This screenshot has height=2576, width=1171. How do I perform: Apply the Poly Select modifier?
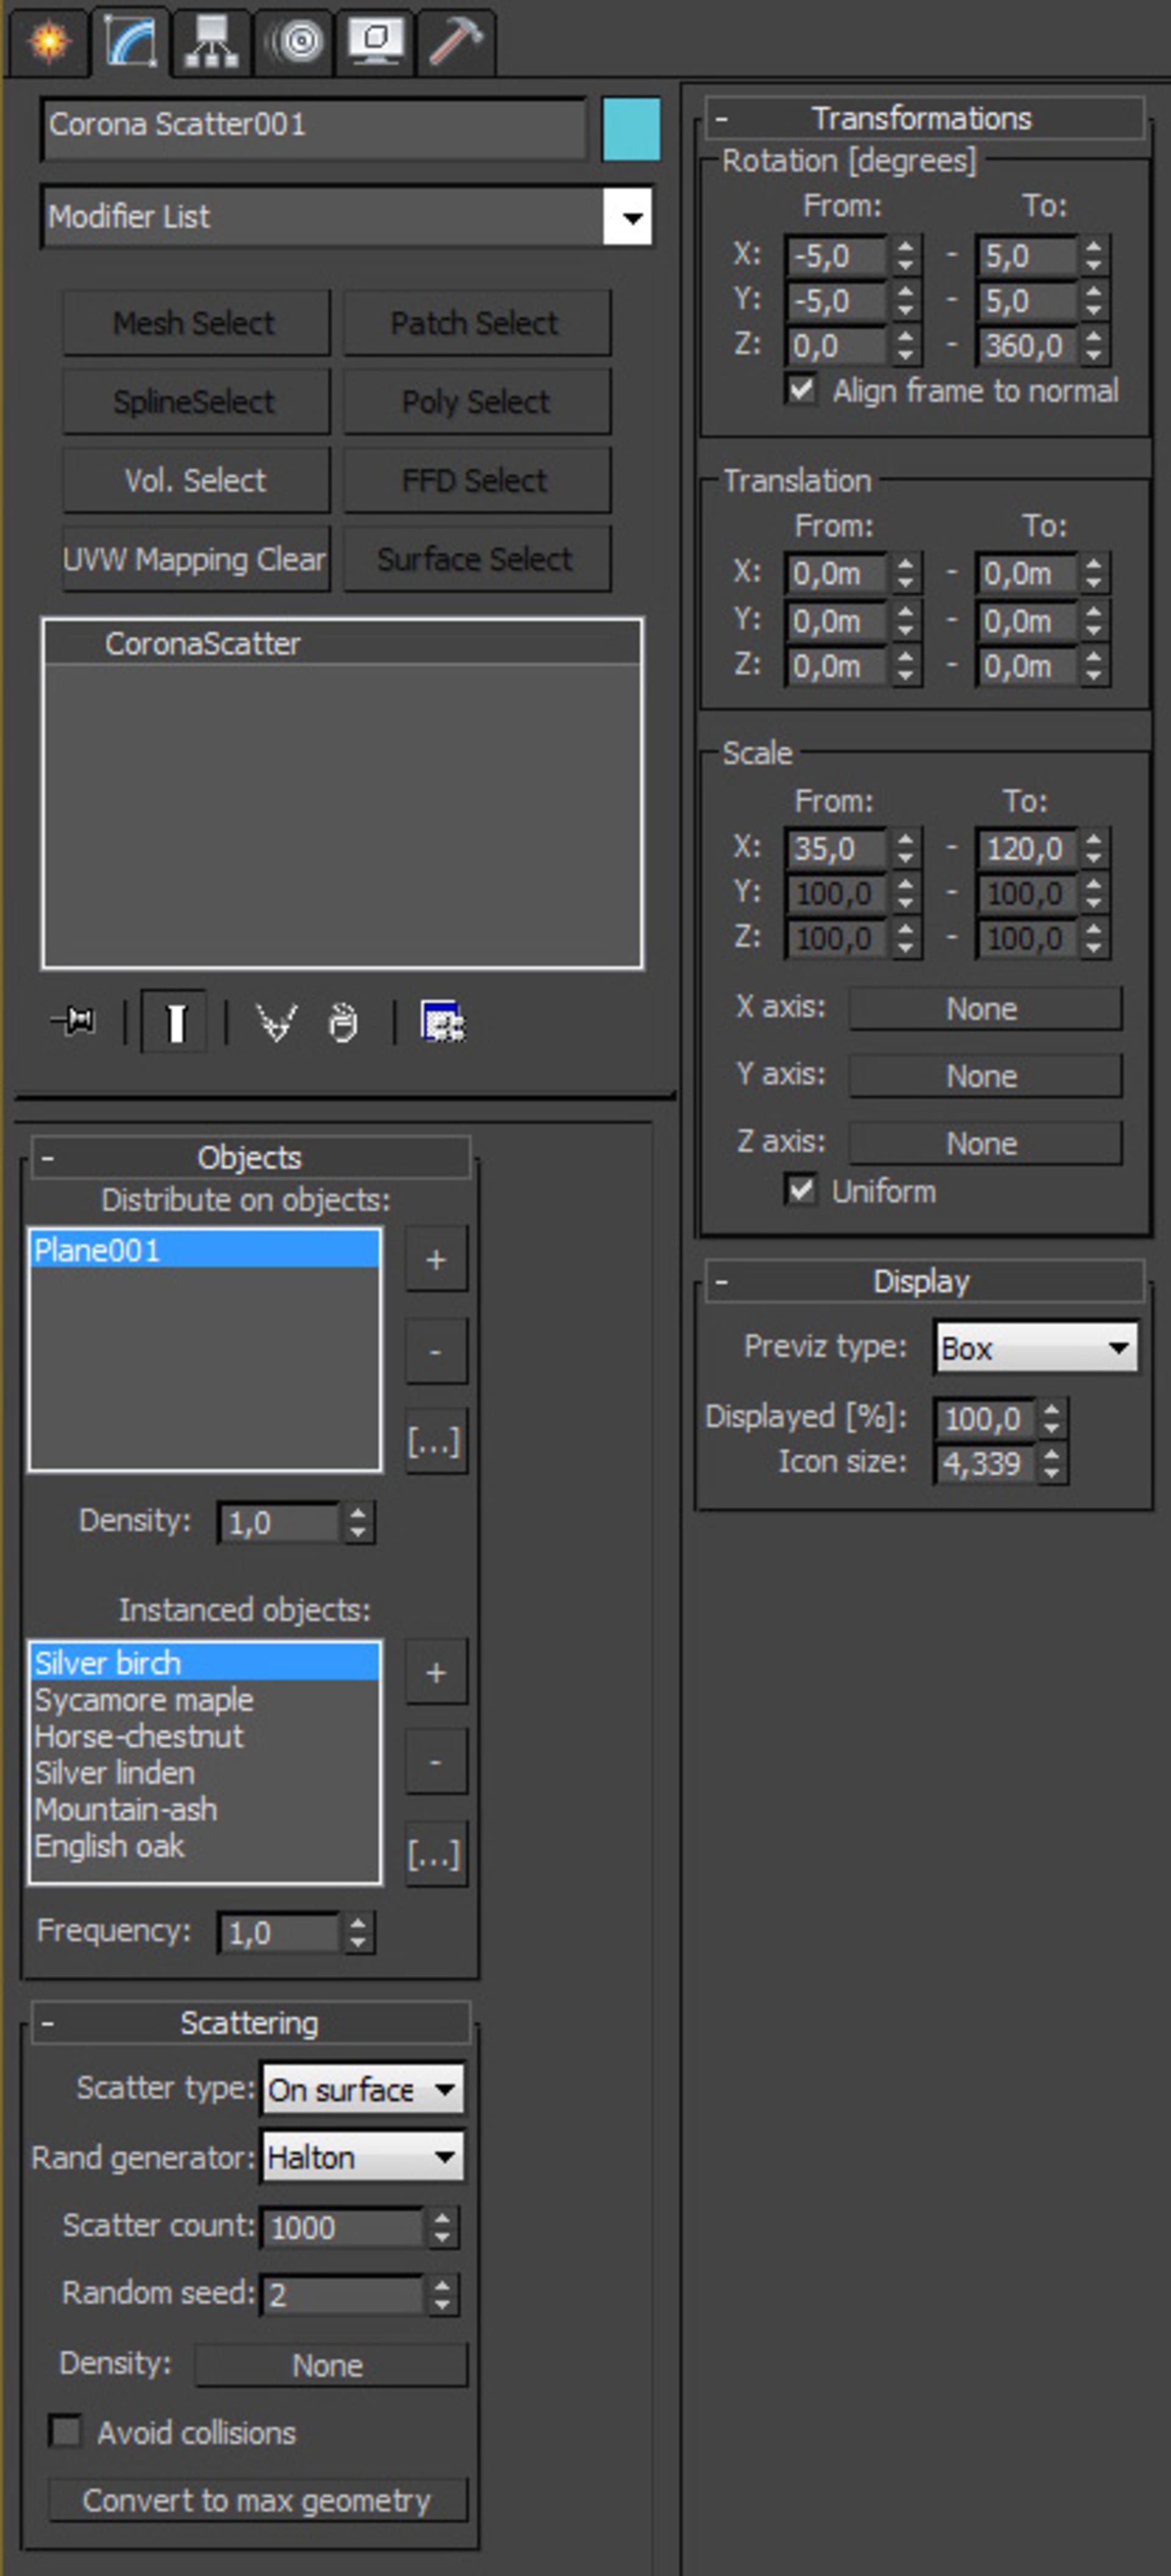click(477, 401)
